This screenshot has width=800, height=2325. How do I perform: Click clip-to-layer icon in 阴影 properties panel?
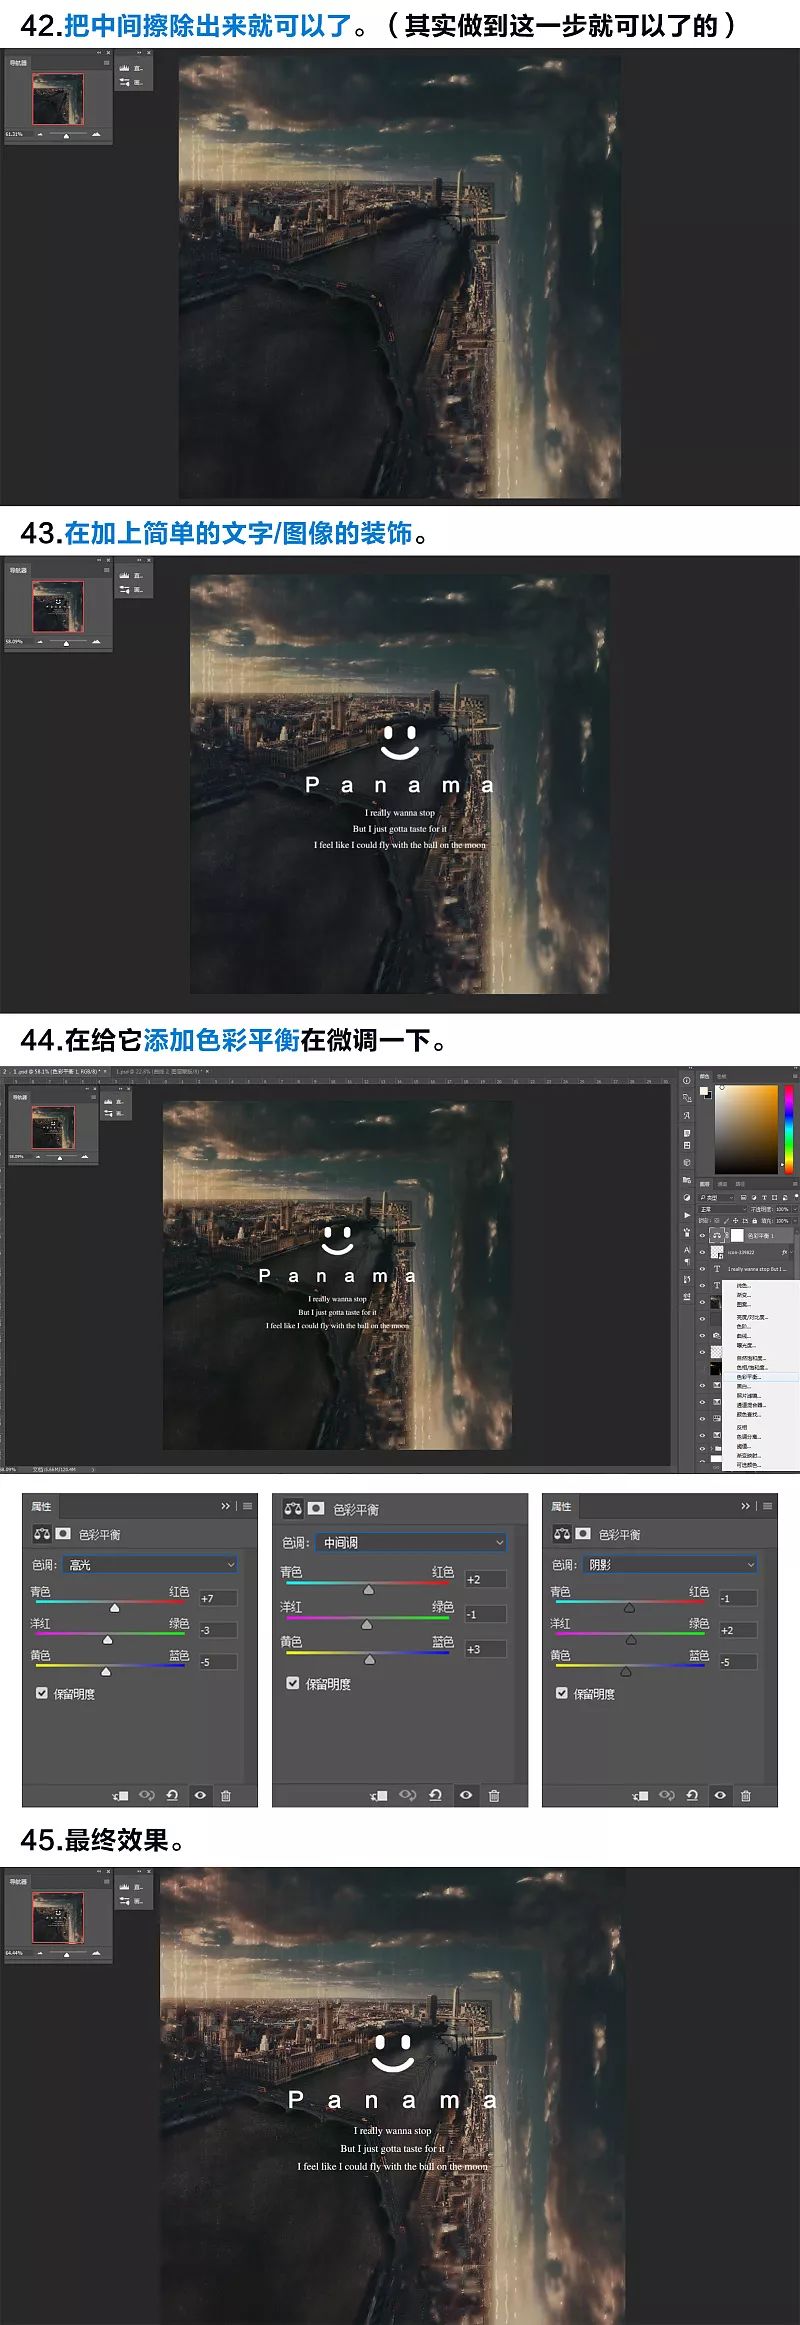[640, 1795]
